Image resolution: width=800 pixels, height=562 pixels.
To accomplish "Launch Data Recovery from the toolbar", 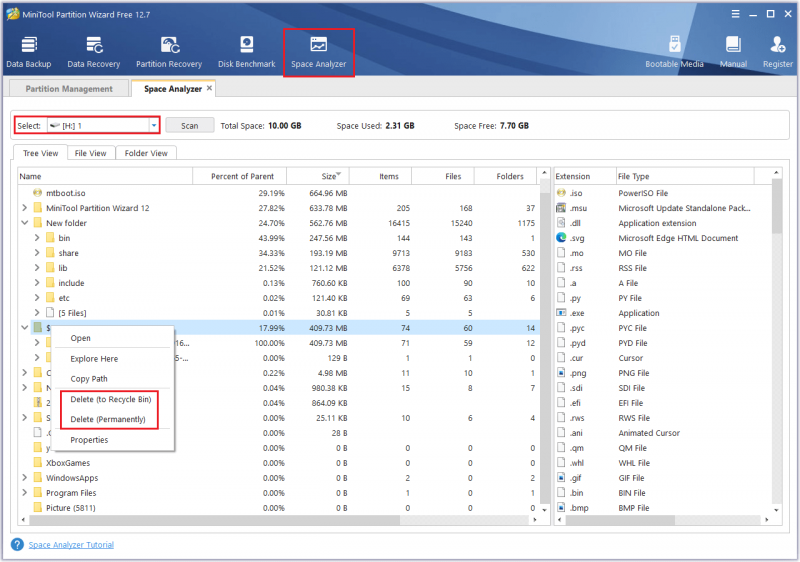I will point(93,52).
